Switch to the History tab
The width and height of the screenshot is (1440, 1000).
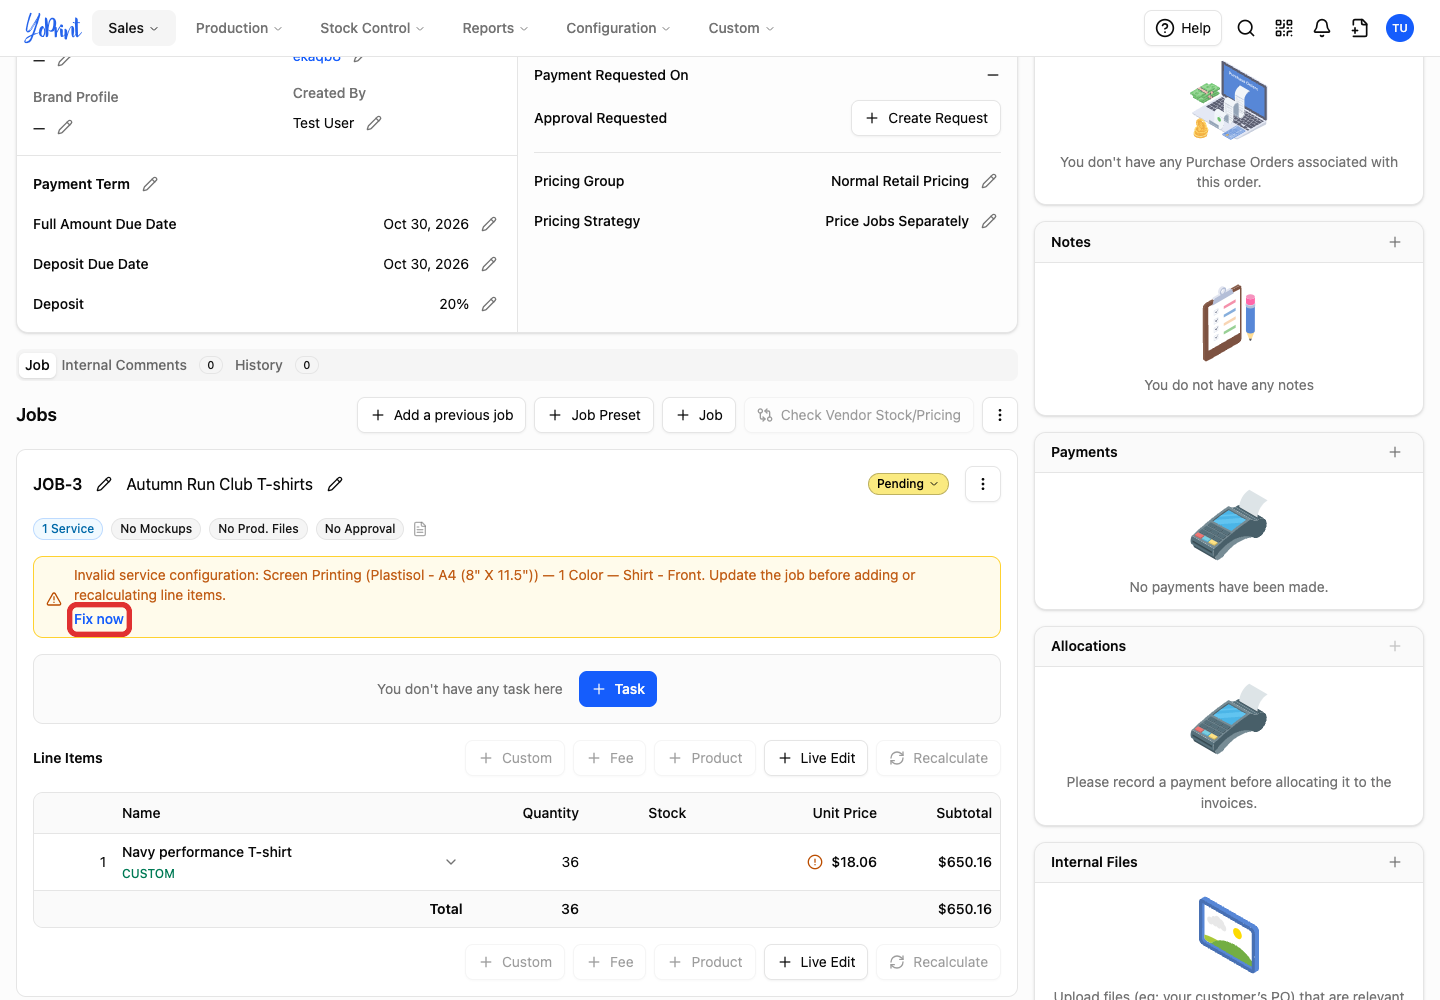259,365
